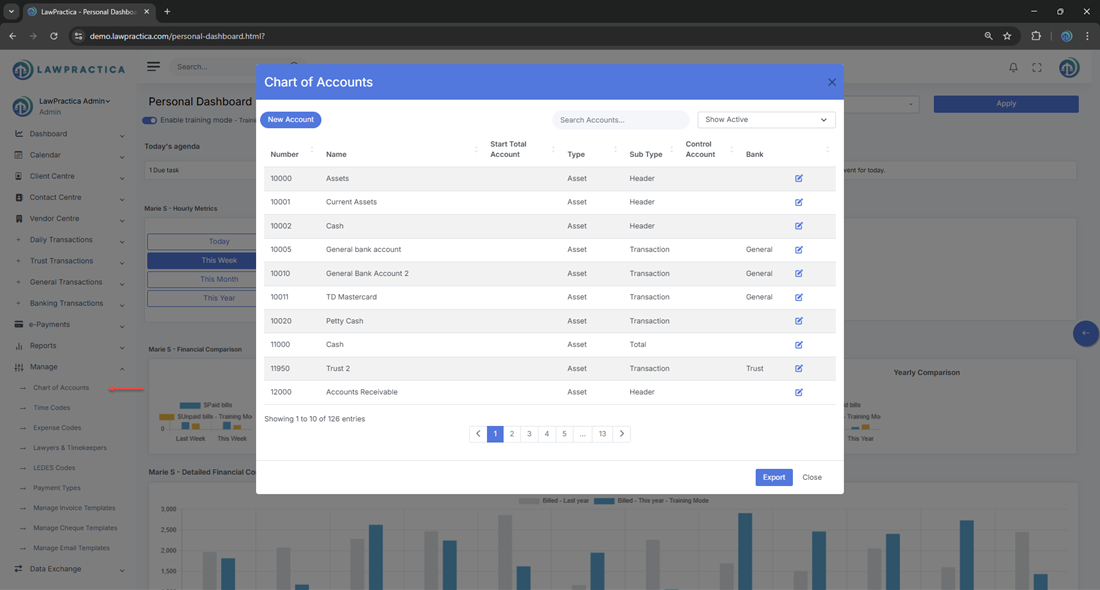Click the blue back-arrow floating button

point(1085,333)
